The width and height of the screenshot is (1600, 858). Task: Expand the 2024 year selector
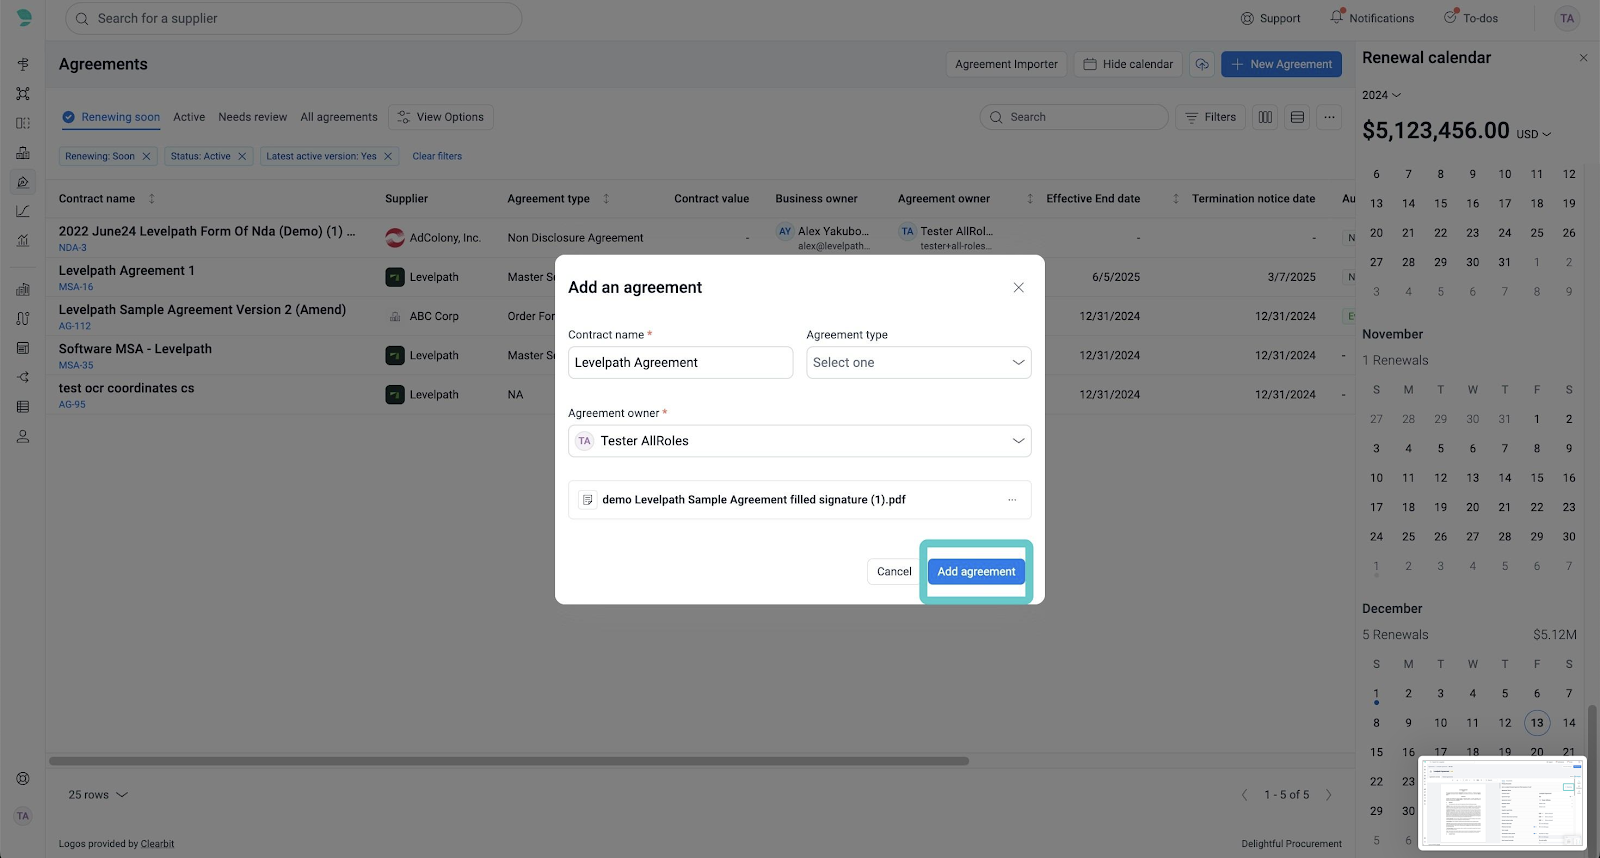click(x=1381, y=95)
